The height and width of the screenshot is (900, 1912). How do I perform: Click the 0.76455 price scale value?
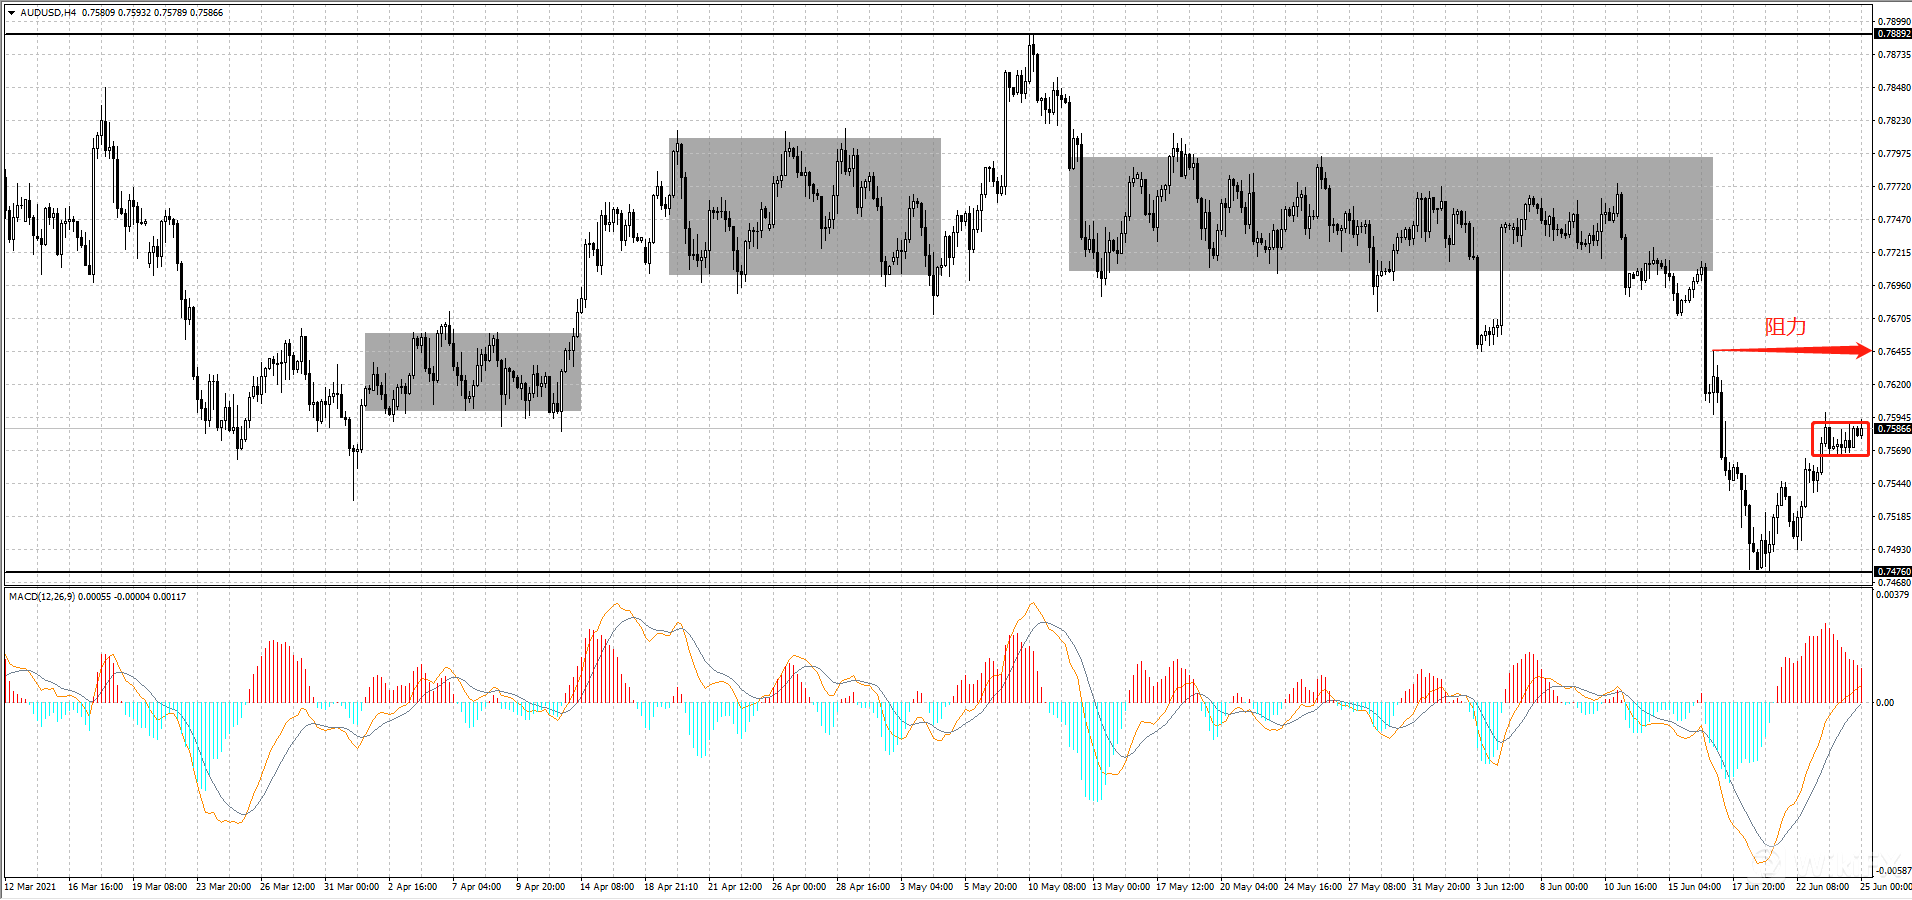[x=1893, y=352]
